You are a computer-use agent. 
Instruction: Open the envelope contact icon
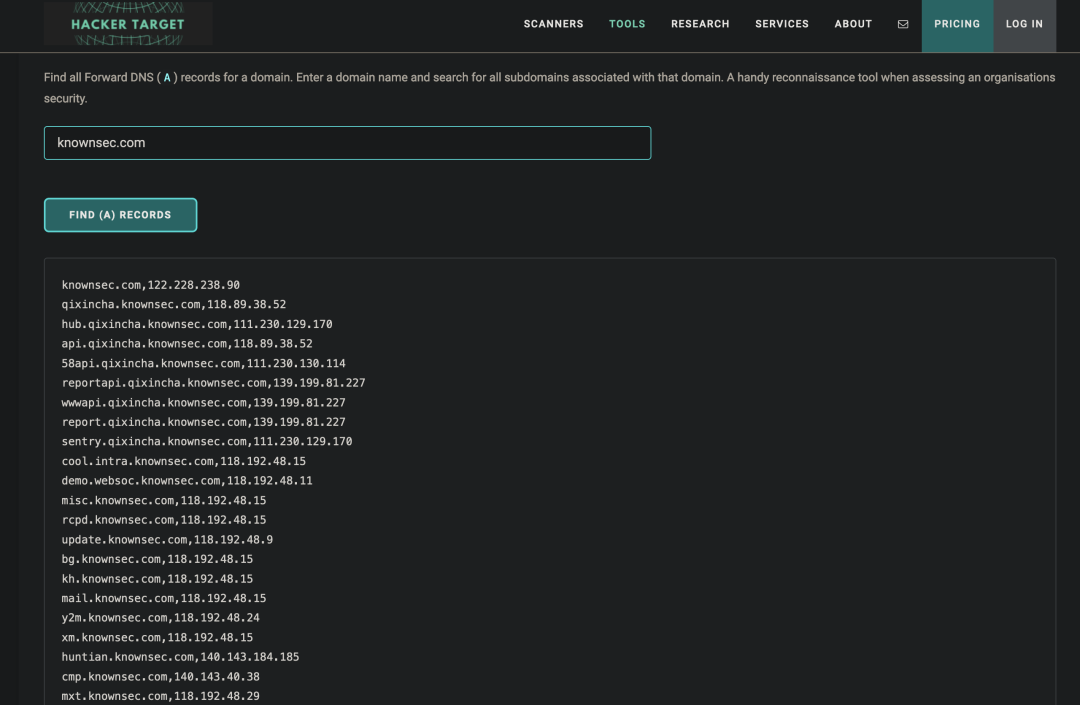(903, 24)
